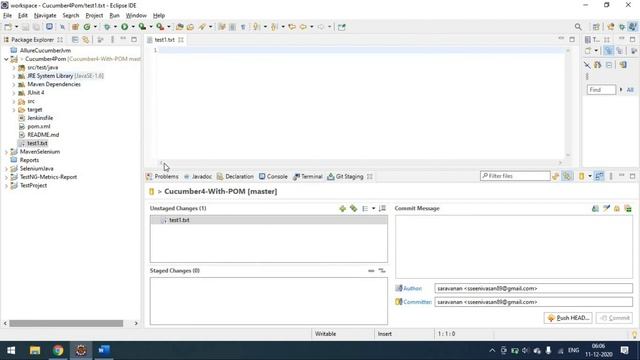This screenshot has height=360, width=640.
Task: Click the Collapse All icon in Package Explorer
Action: click(75, 40)
